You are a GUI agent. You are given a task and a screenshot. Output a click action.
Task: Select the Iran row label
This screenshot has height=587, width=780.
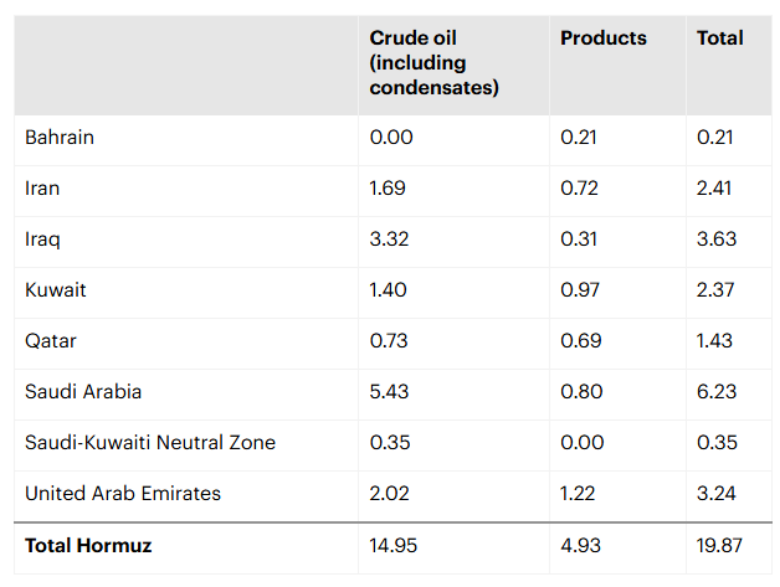(42, 188)
